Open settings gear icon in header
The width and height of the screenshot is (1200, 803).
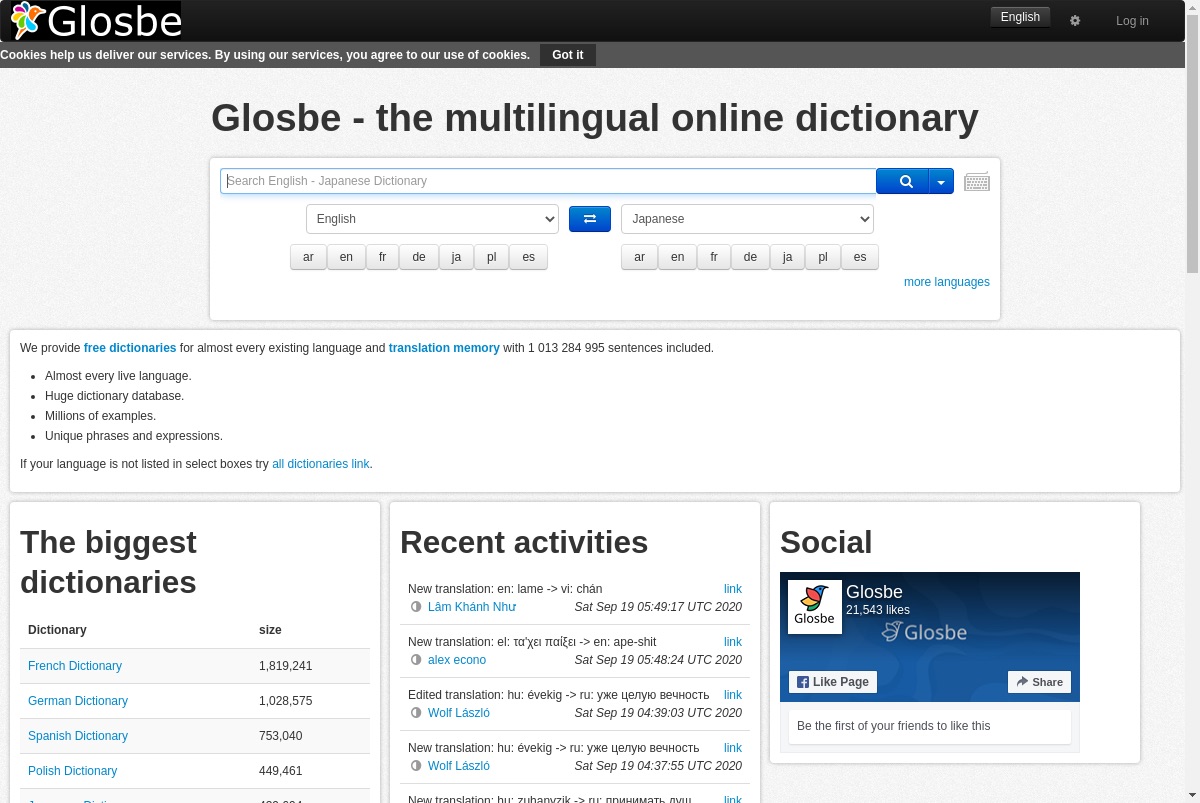[1075, 21]
